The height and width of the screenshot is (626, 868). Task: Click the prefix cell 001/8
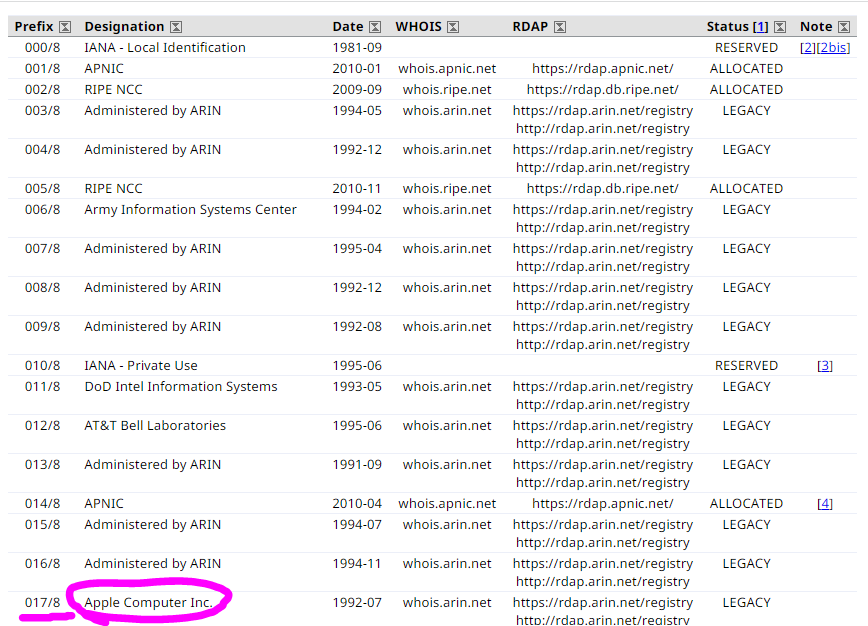click(43, 69)
